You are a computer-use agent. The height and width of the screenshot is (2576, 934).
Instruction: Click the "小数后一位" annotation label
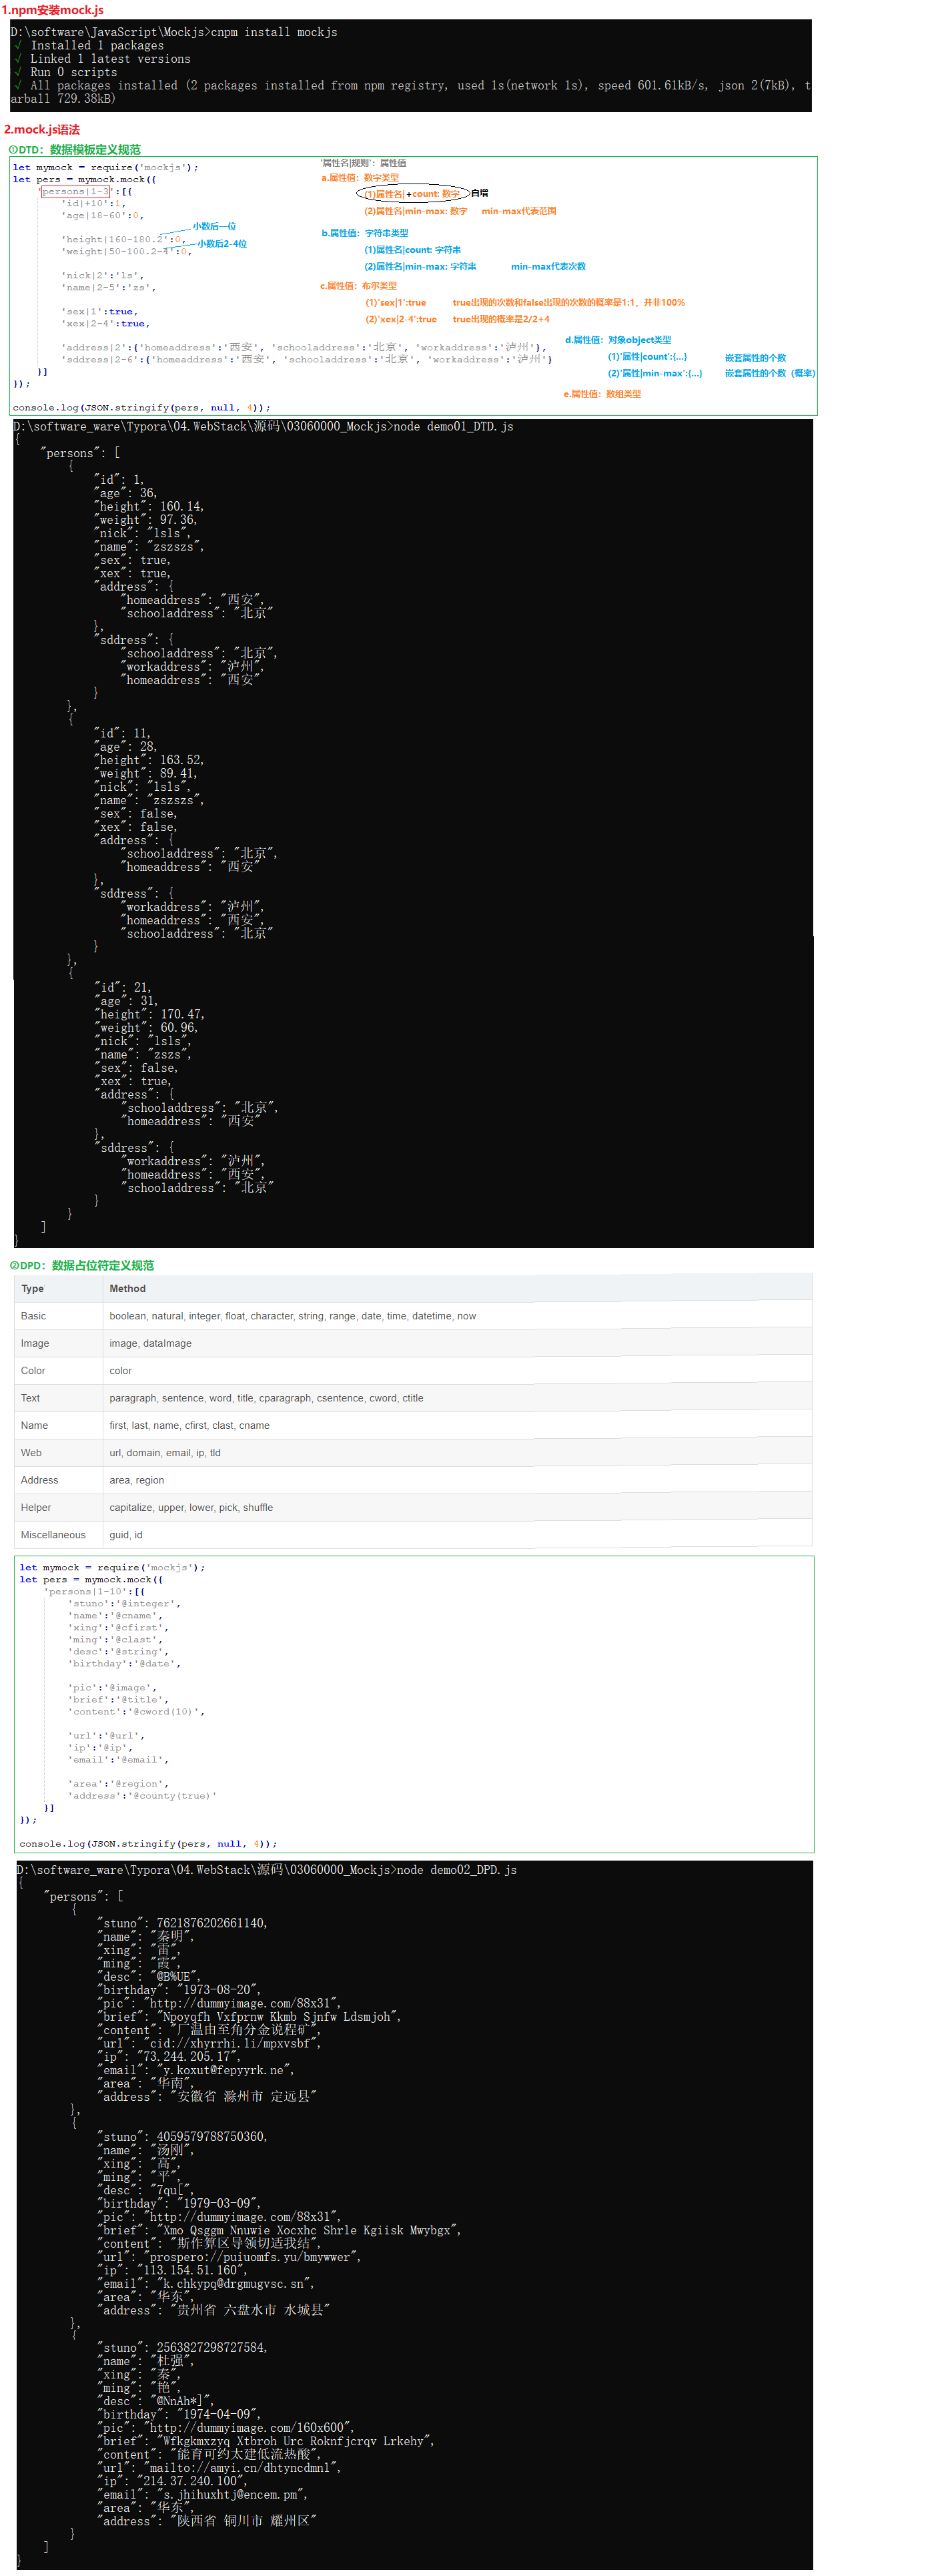click(214, 226)
